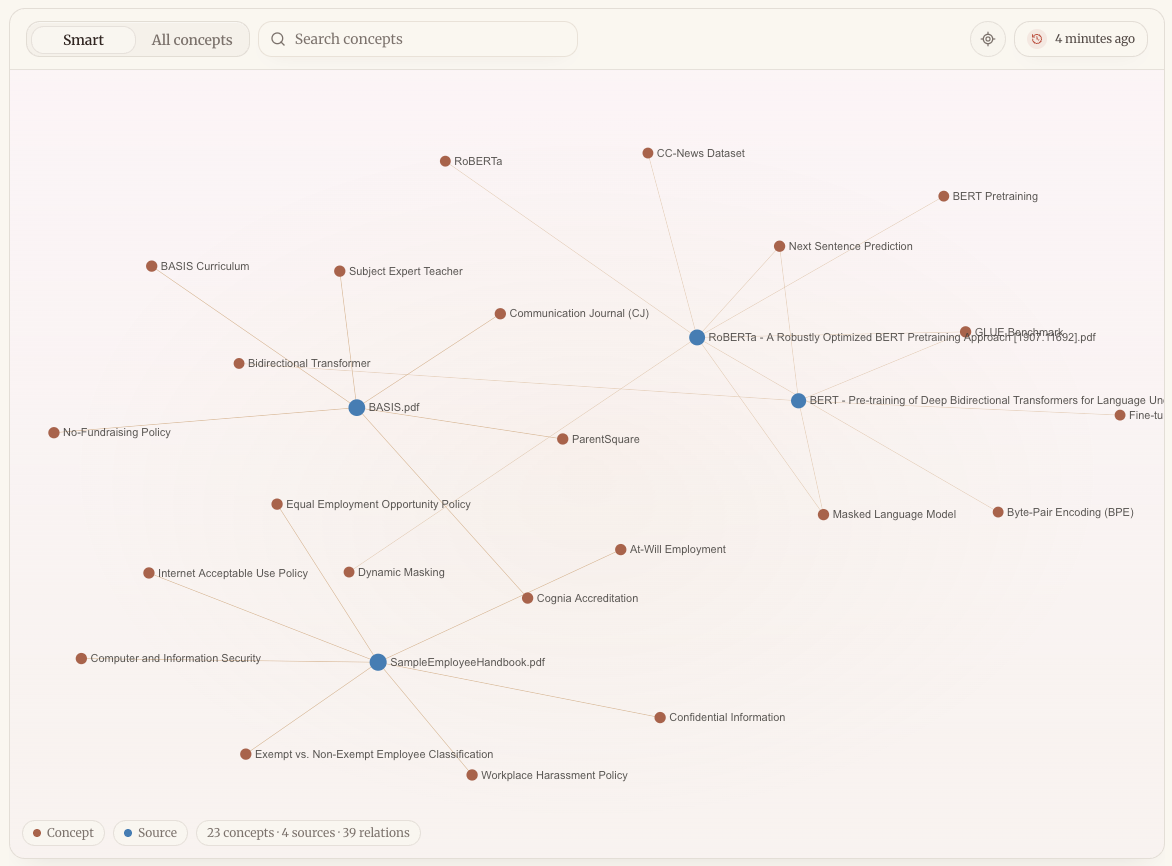1172x866 pixels.
Task: Select the Dynamic Masking concept node
Action: pos(349,572)
